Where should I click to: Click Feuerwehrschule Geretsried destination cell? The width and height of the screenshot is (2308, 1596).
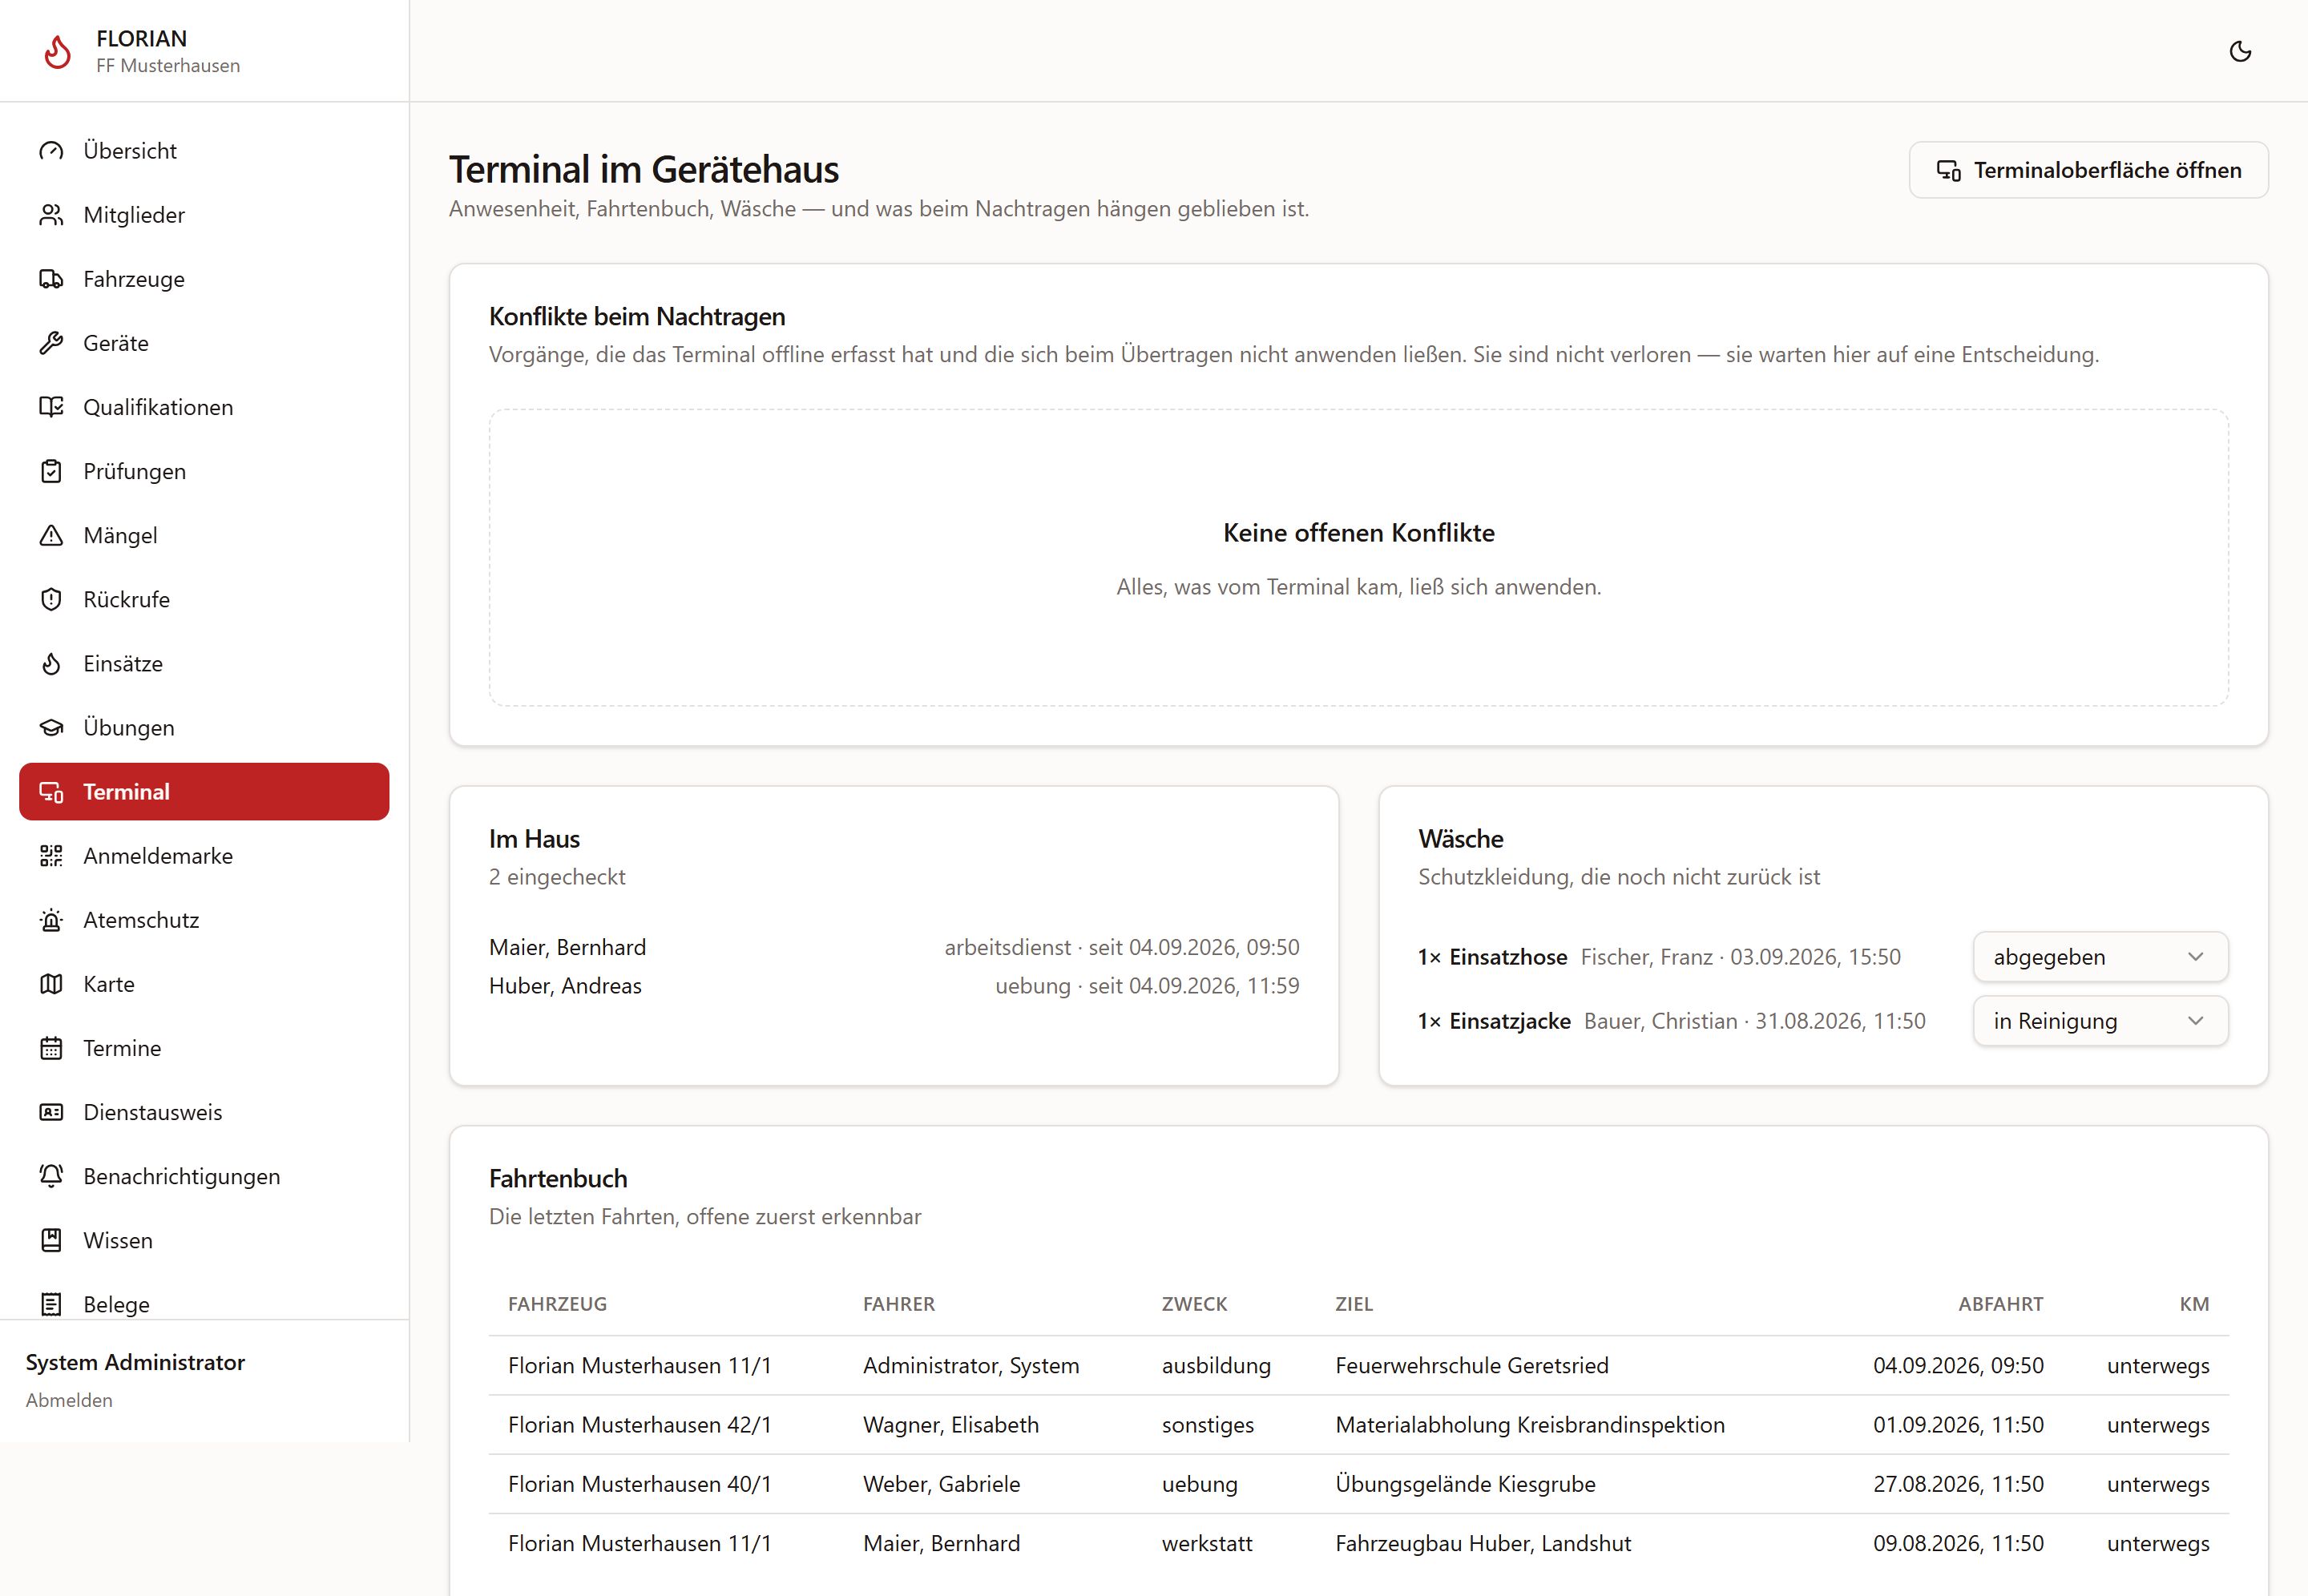[1471, 1365]
